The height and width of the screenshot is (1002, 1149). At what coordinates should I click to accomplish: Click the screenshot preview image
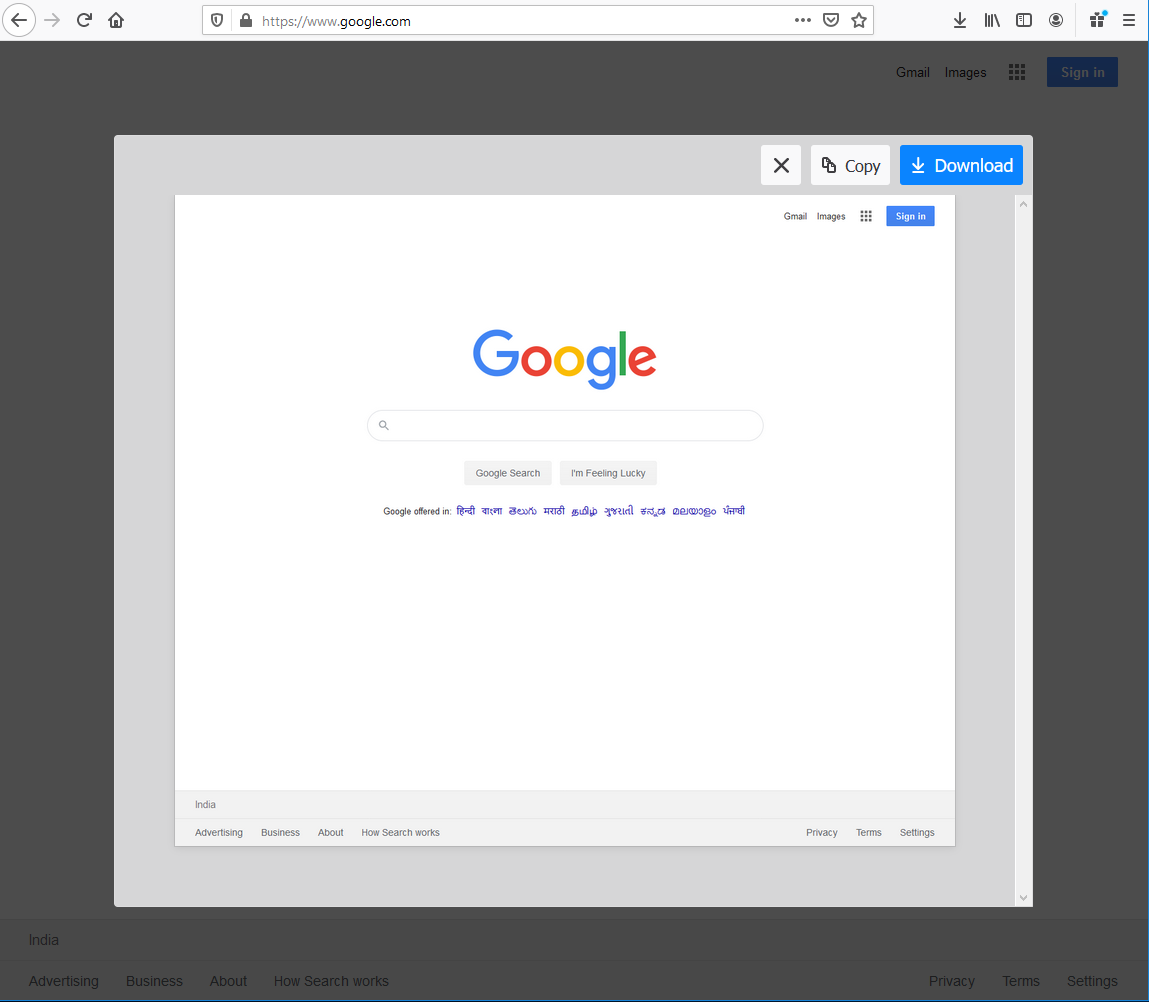tap(565, 520)
